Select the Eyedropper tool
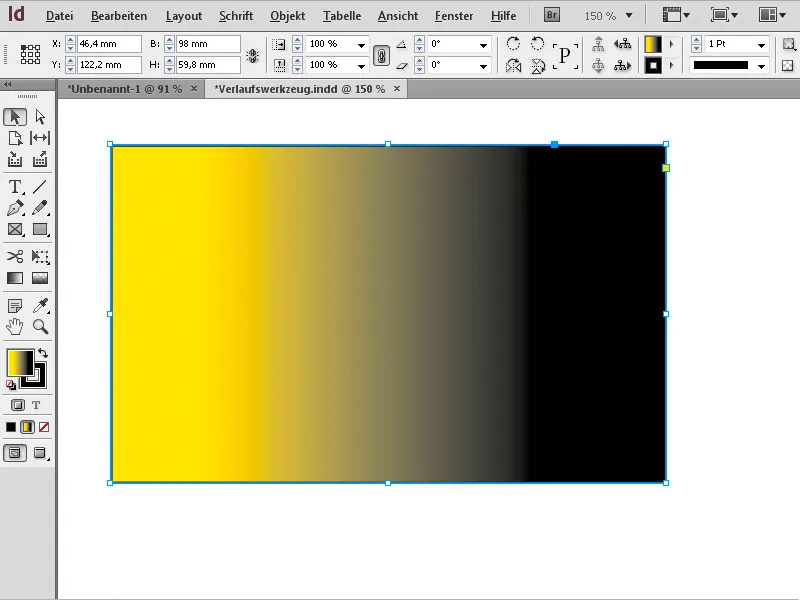 pos(40,306)
